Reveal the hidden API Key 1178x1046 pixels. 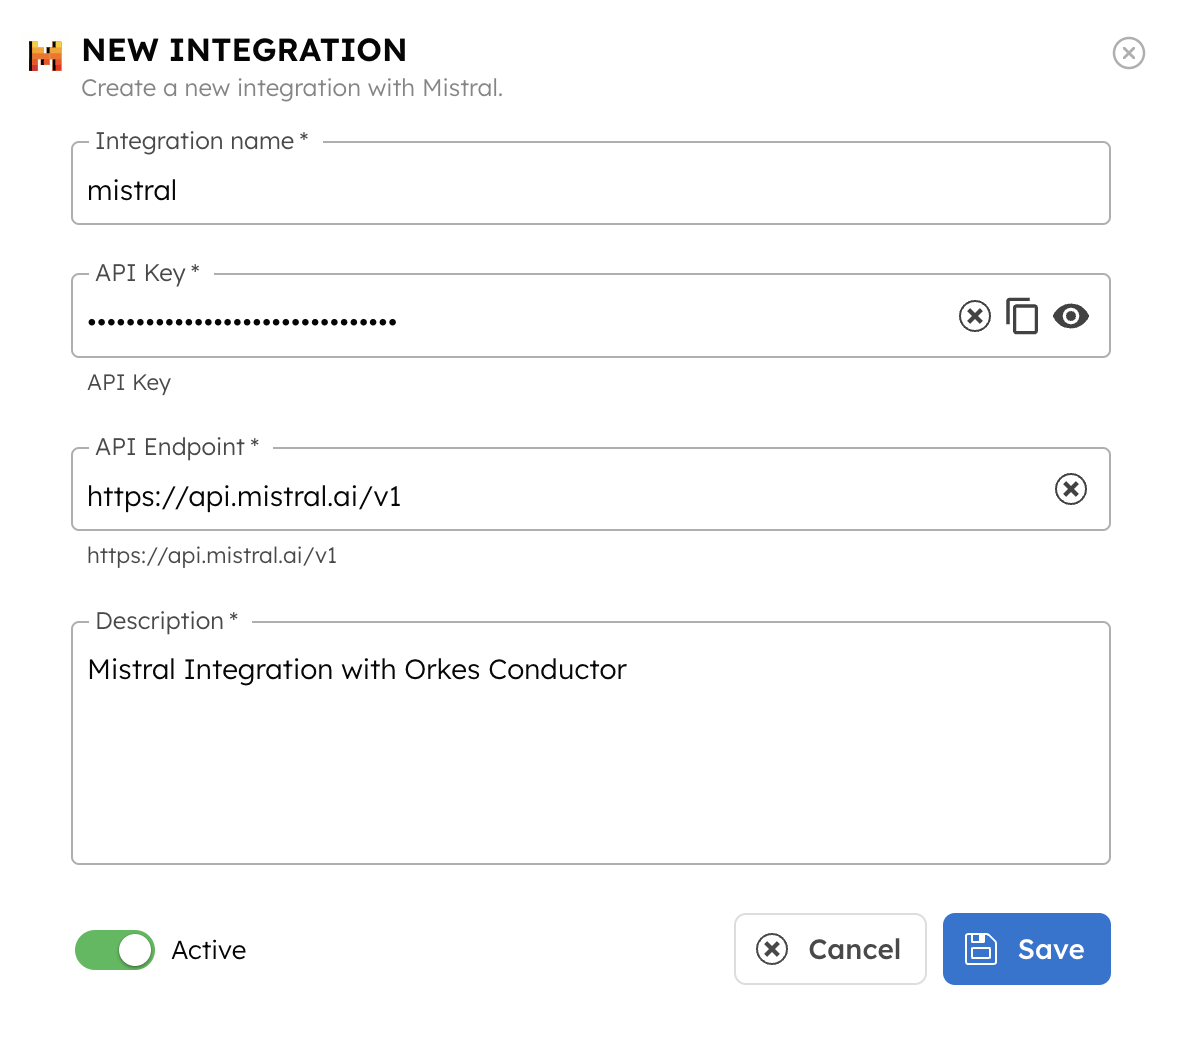[1071, 316]
